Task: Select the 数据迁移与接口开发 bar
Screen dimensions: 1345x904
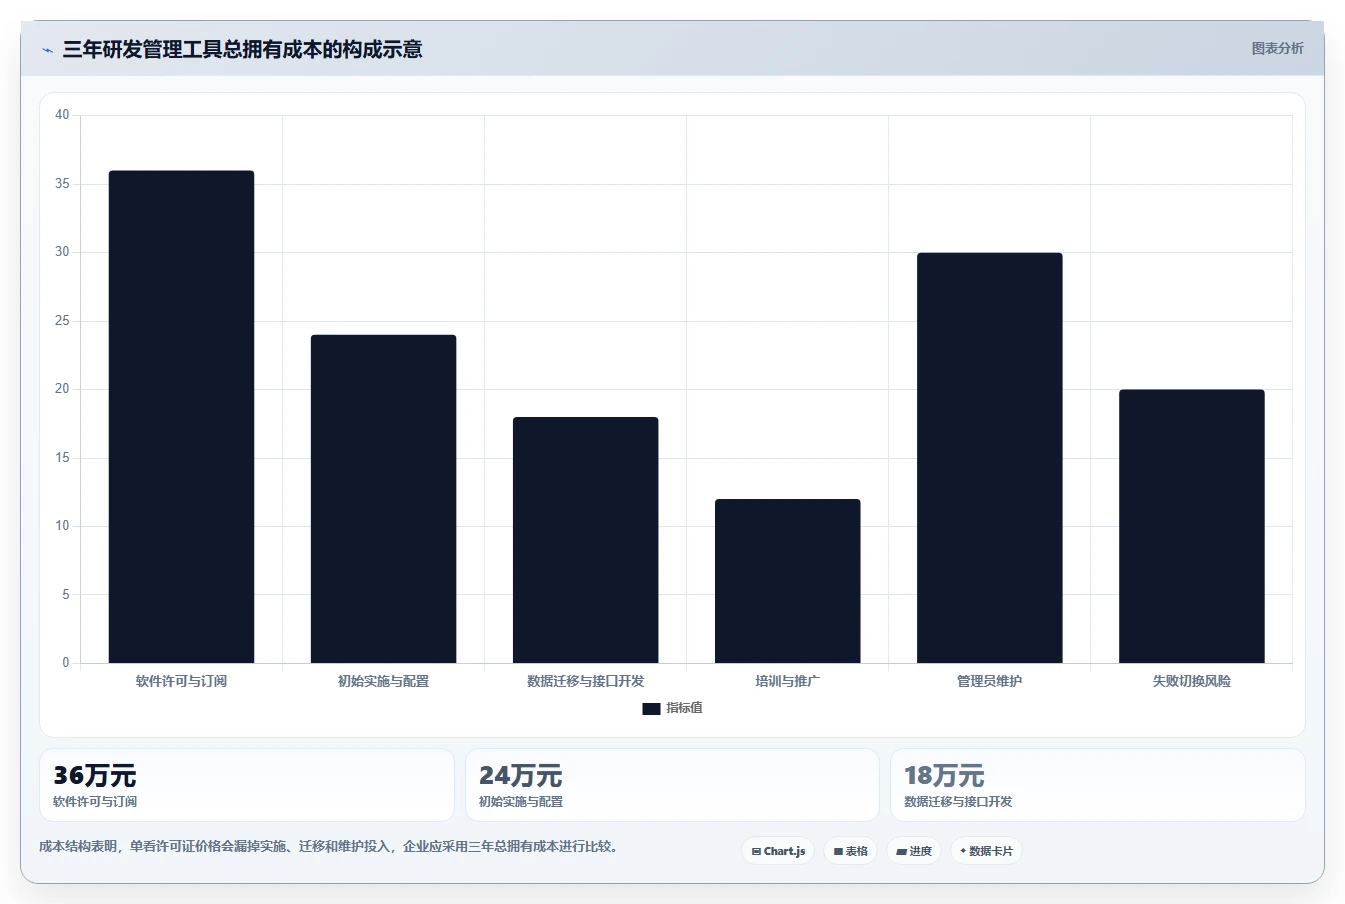Action: [x=585, y=540]
